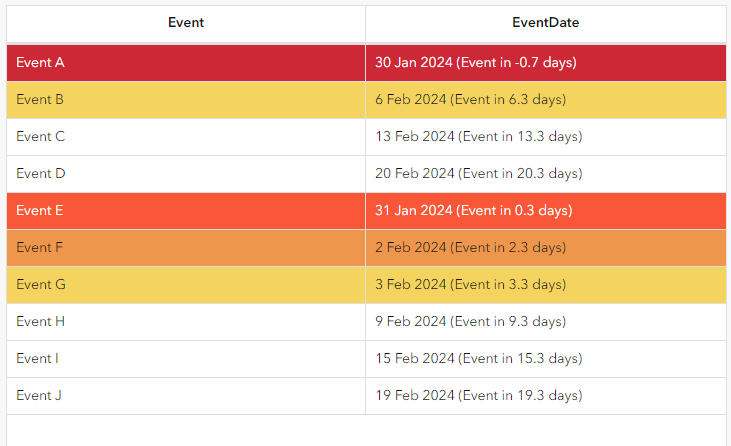This screenshot has width=731, height=446.
Task: Select the Event F cell
Action: (41, 248)
